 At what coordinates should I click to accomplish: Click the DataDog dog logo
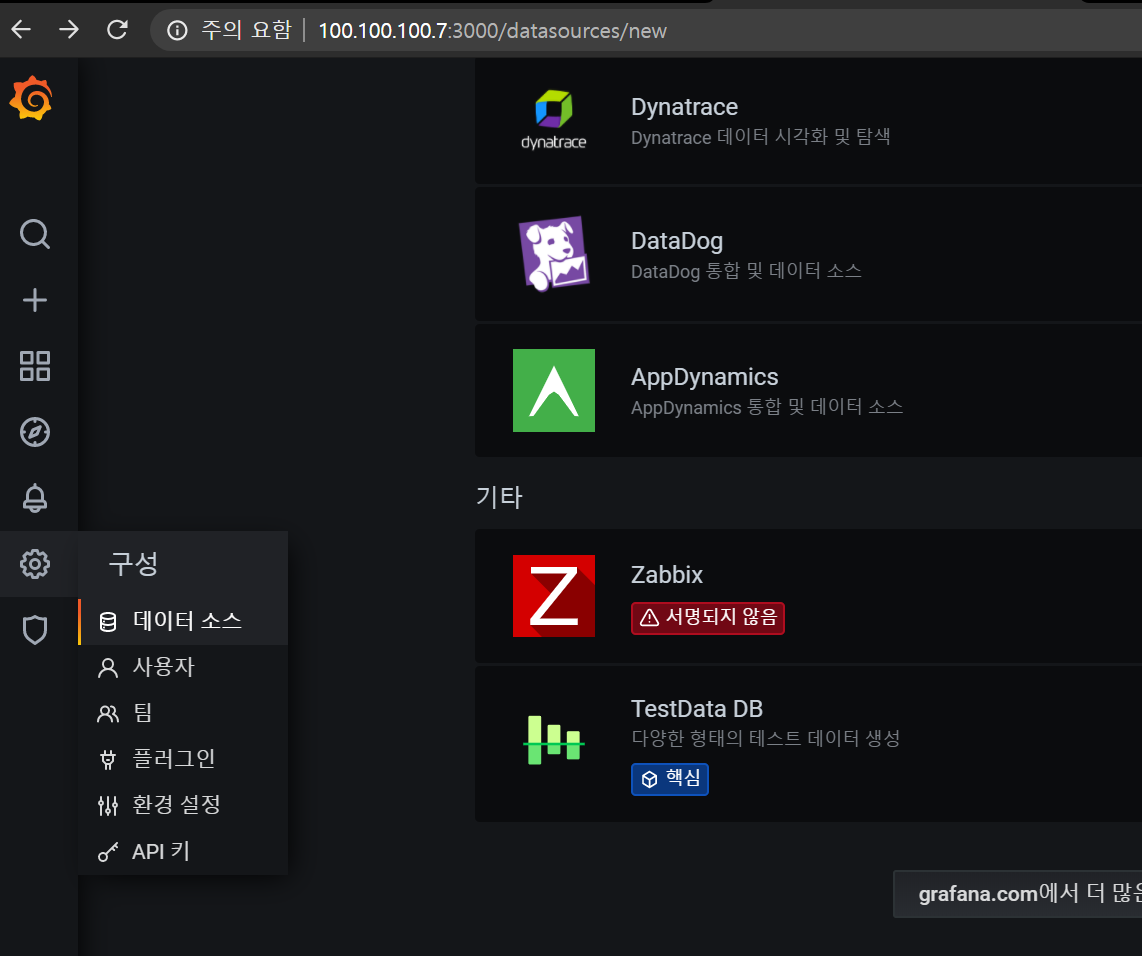[x=554, y=253]
